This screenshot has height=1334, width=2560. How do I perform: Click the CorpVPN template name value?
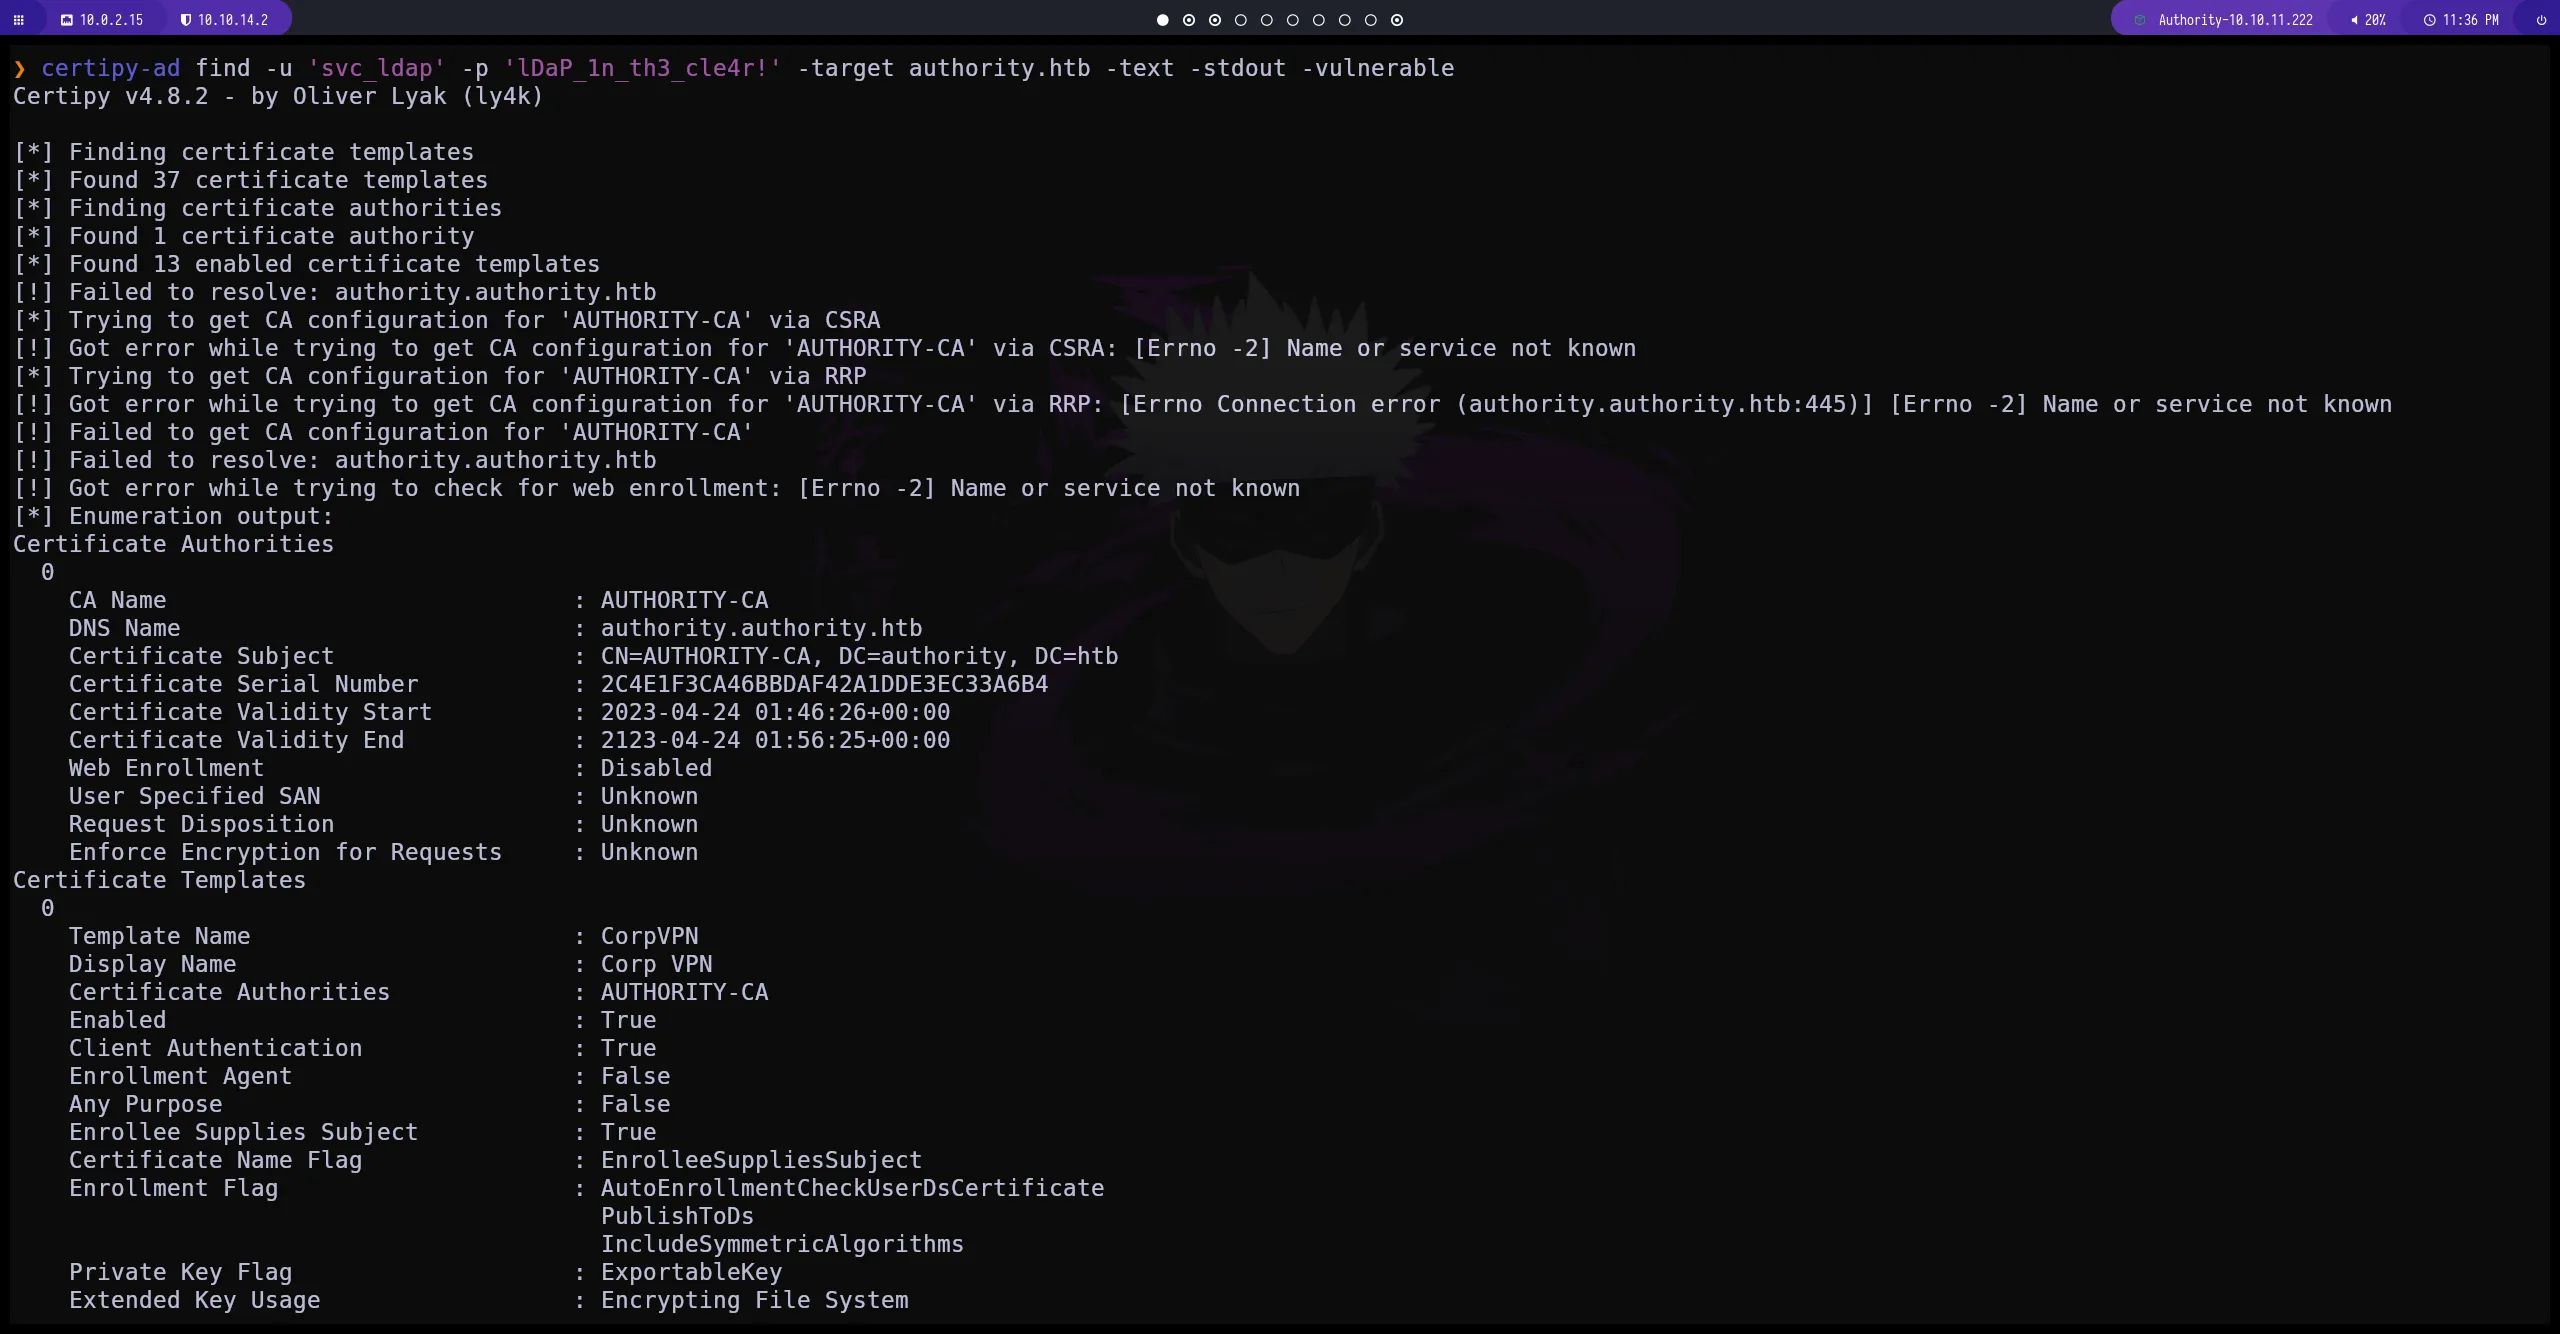pos(649,936)
